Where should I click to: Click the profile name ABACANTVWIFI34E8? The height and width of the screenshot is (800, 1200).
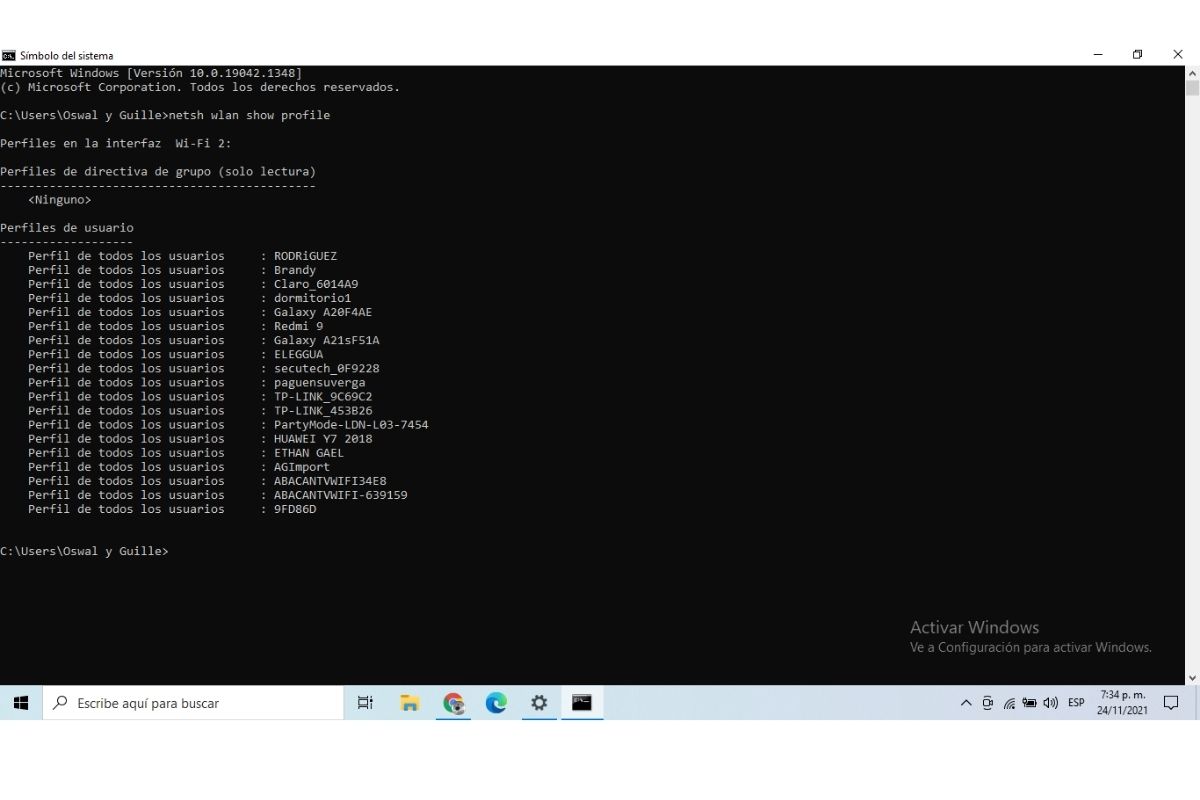330,480
